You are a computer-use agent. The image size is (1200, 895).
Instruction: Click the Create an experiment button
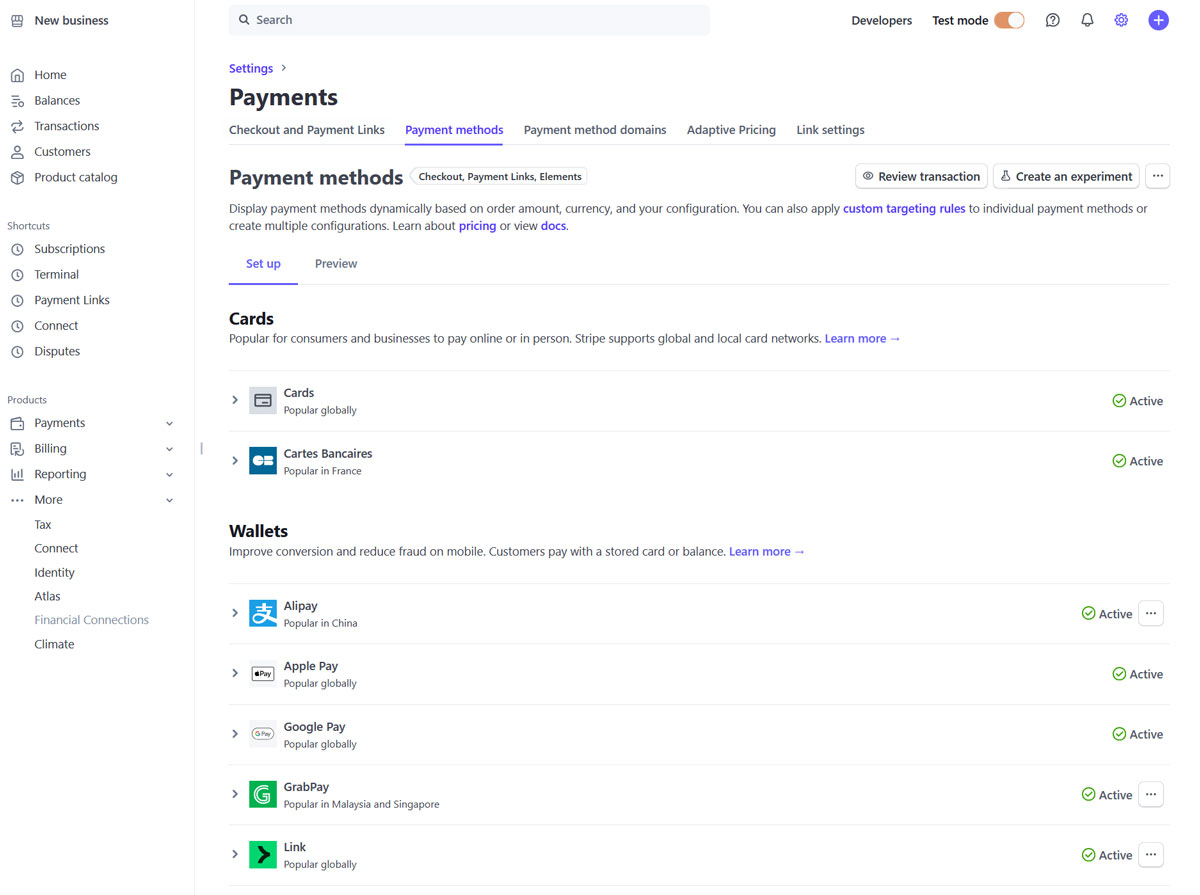(1066, 176)
